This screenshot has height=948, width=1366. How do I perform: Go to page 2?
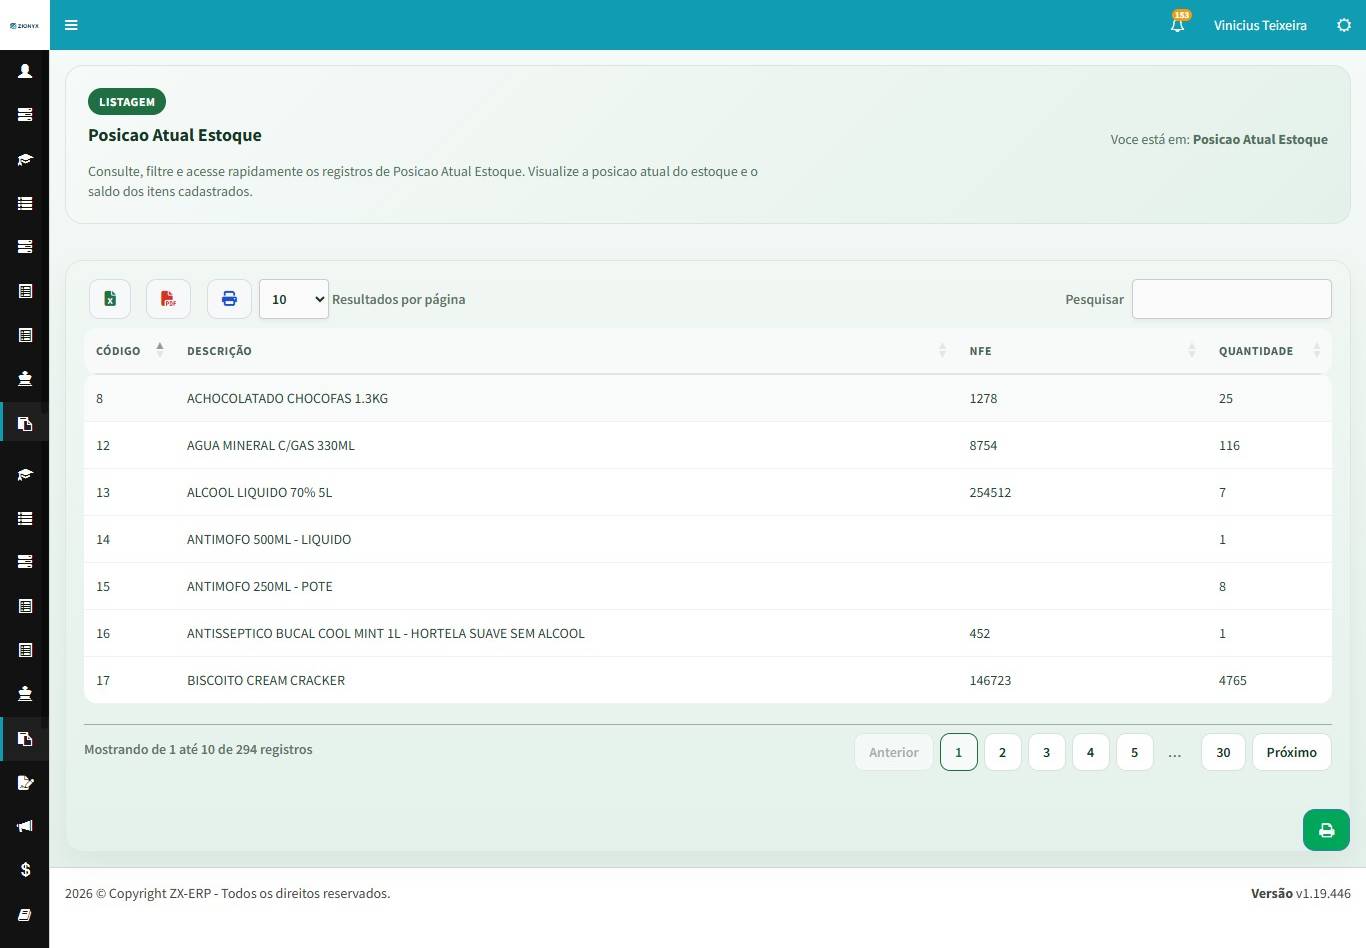point(1003,752)
